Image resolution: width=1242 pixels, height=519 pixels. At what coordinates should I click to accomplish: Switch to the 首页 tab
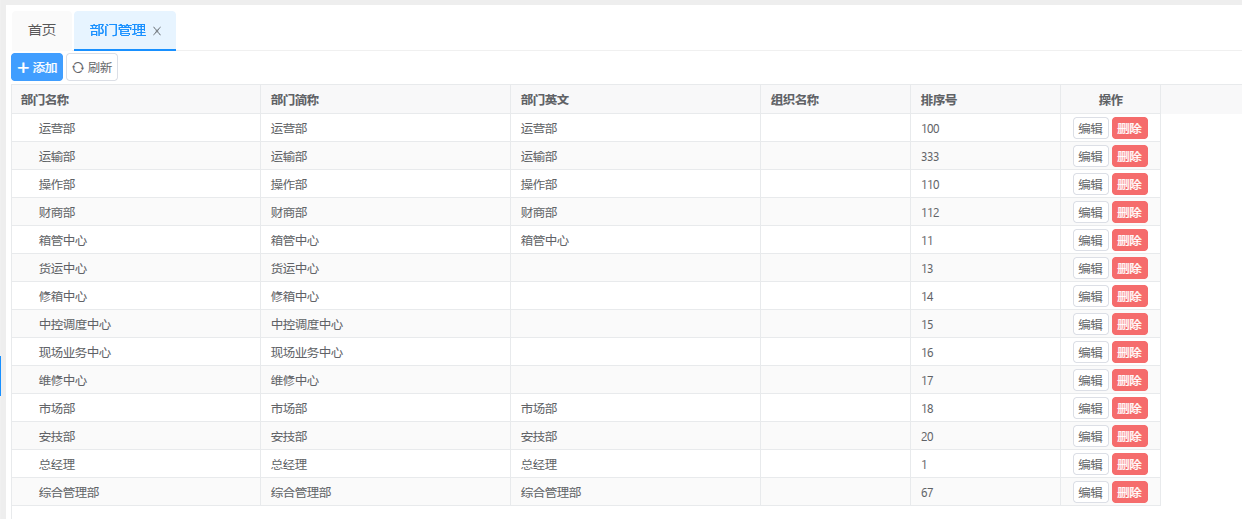(x=42, y=30)
